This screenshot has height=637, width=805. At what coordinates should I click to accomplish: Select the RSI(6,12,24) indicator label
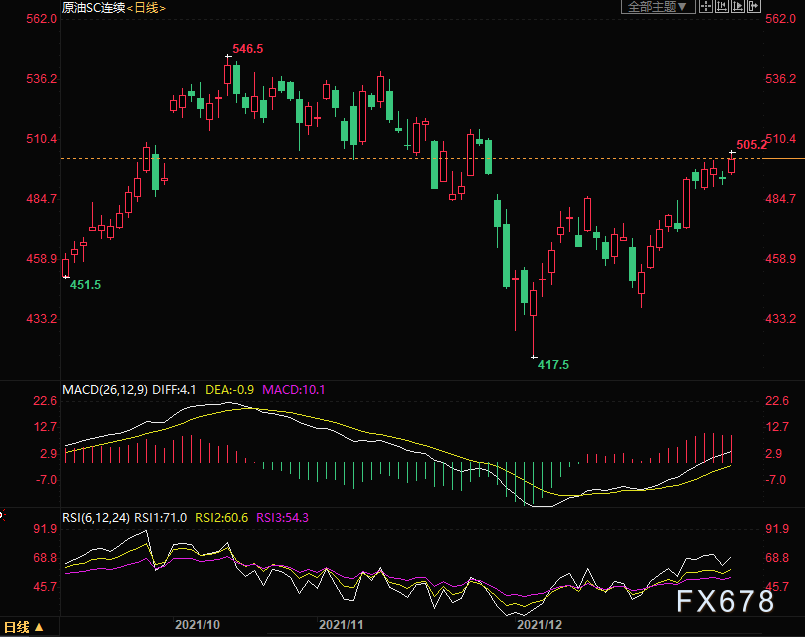point(95,517)
